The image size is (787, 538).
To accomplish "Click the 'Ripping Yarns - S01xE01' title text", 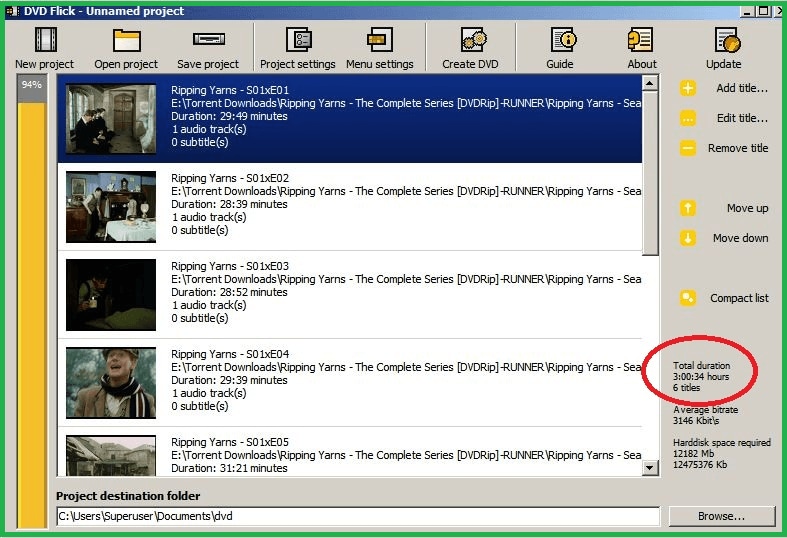I will coord(230,90).
